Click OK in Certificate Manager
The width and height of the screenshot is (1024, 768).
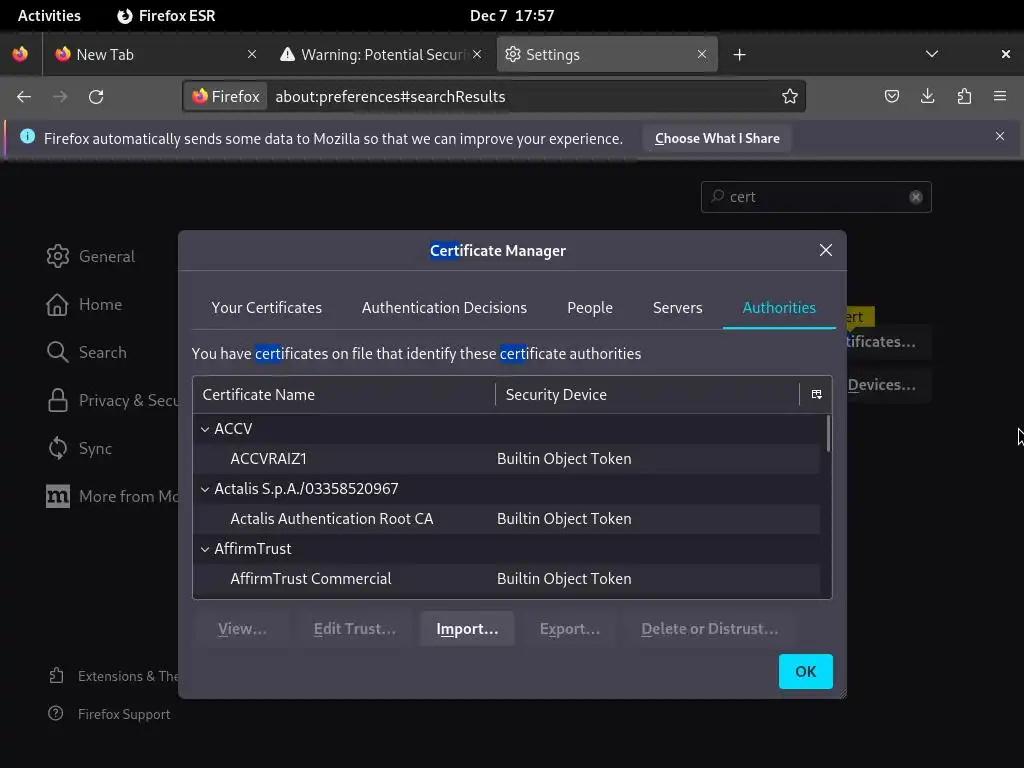pos(805,671)
